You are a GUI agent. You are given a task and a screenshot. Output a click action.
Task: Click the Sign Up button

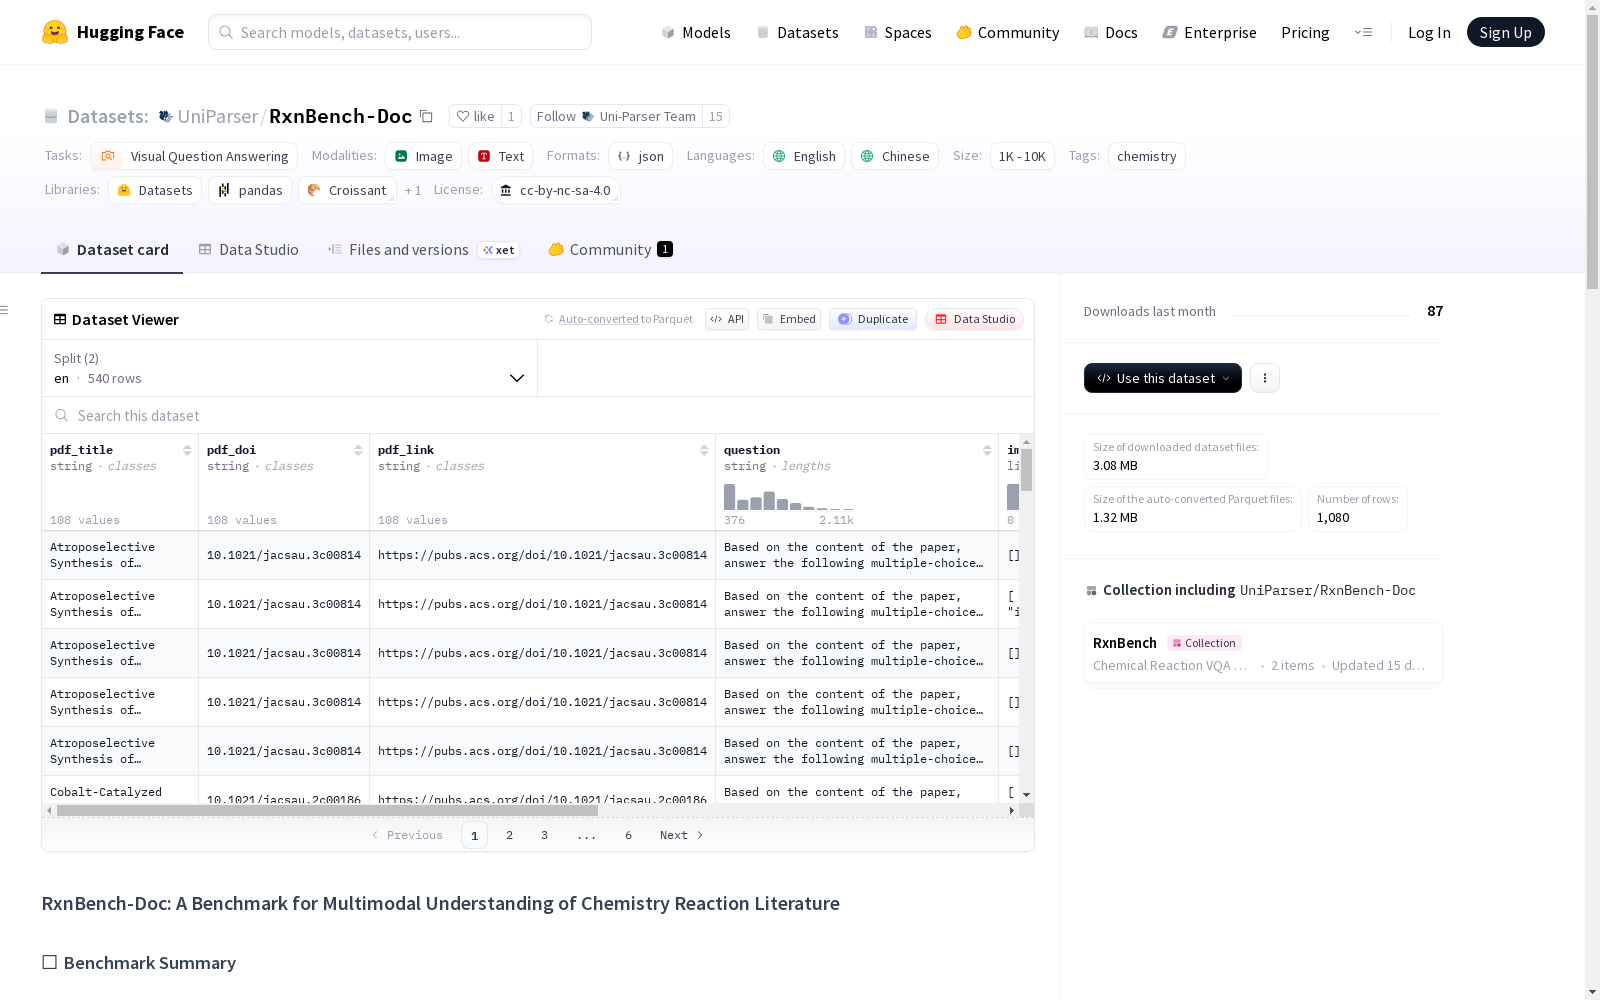1505,32
